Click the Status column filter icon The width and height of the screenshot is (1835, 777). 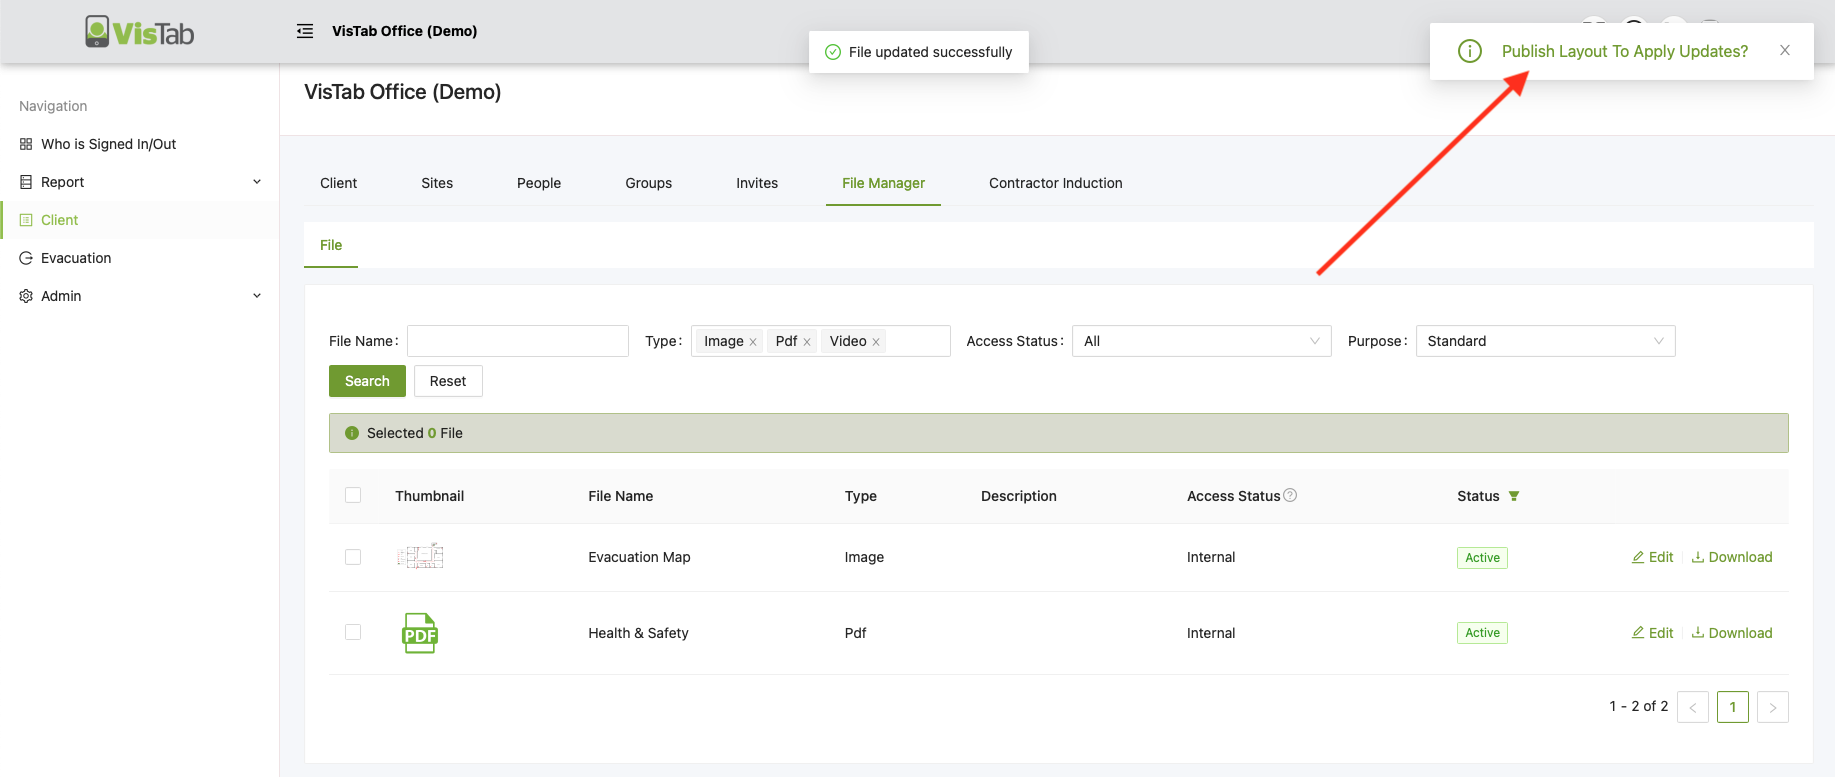click(1514, 496)
